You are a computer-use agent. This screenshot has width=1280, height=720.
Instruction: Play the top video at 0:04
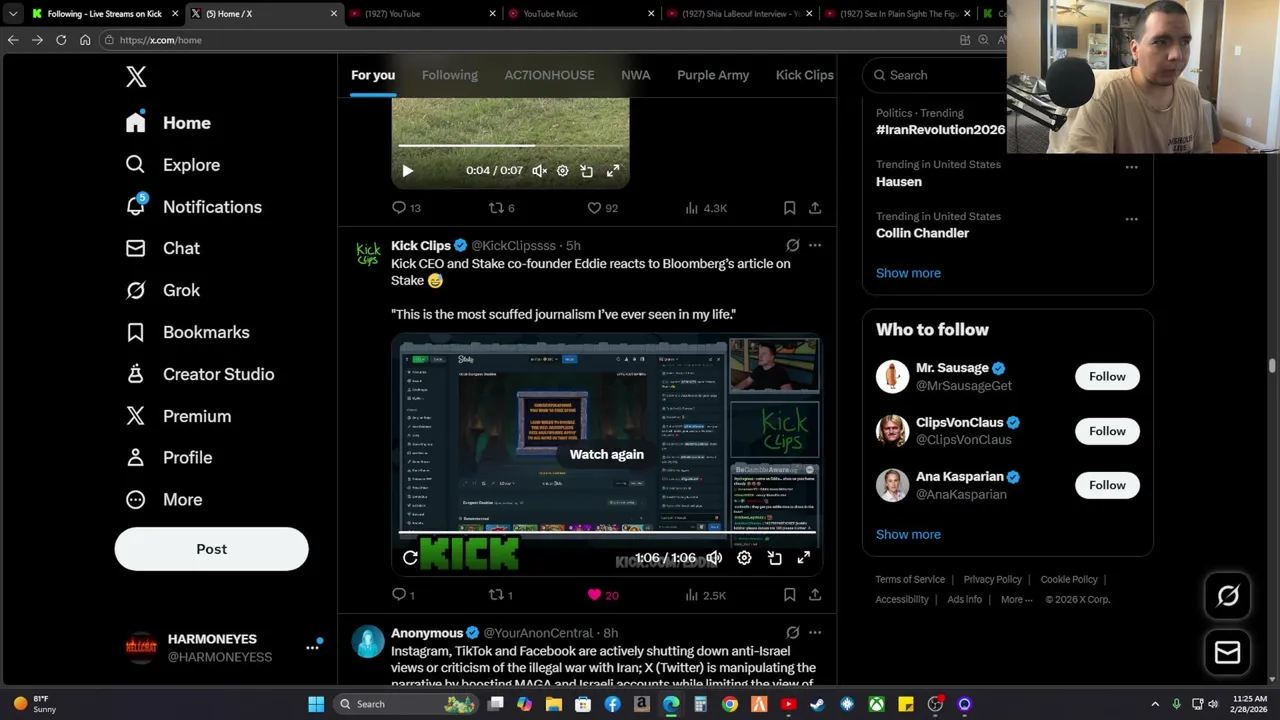coord(407,171)
